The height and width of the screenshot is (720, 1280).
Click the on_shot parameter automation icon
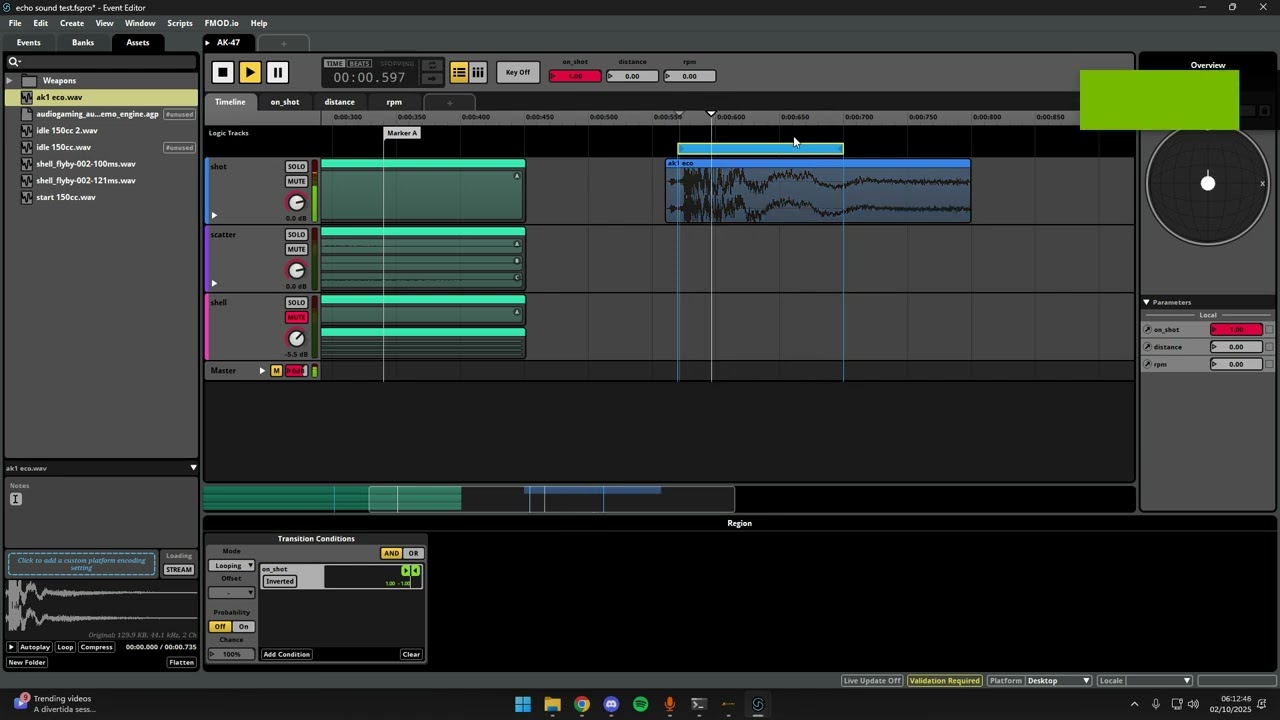(x=1148, y=330)
